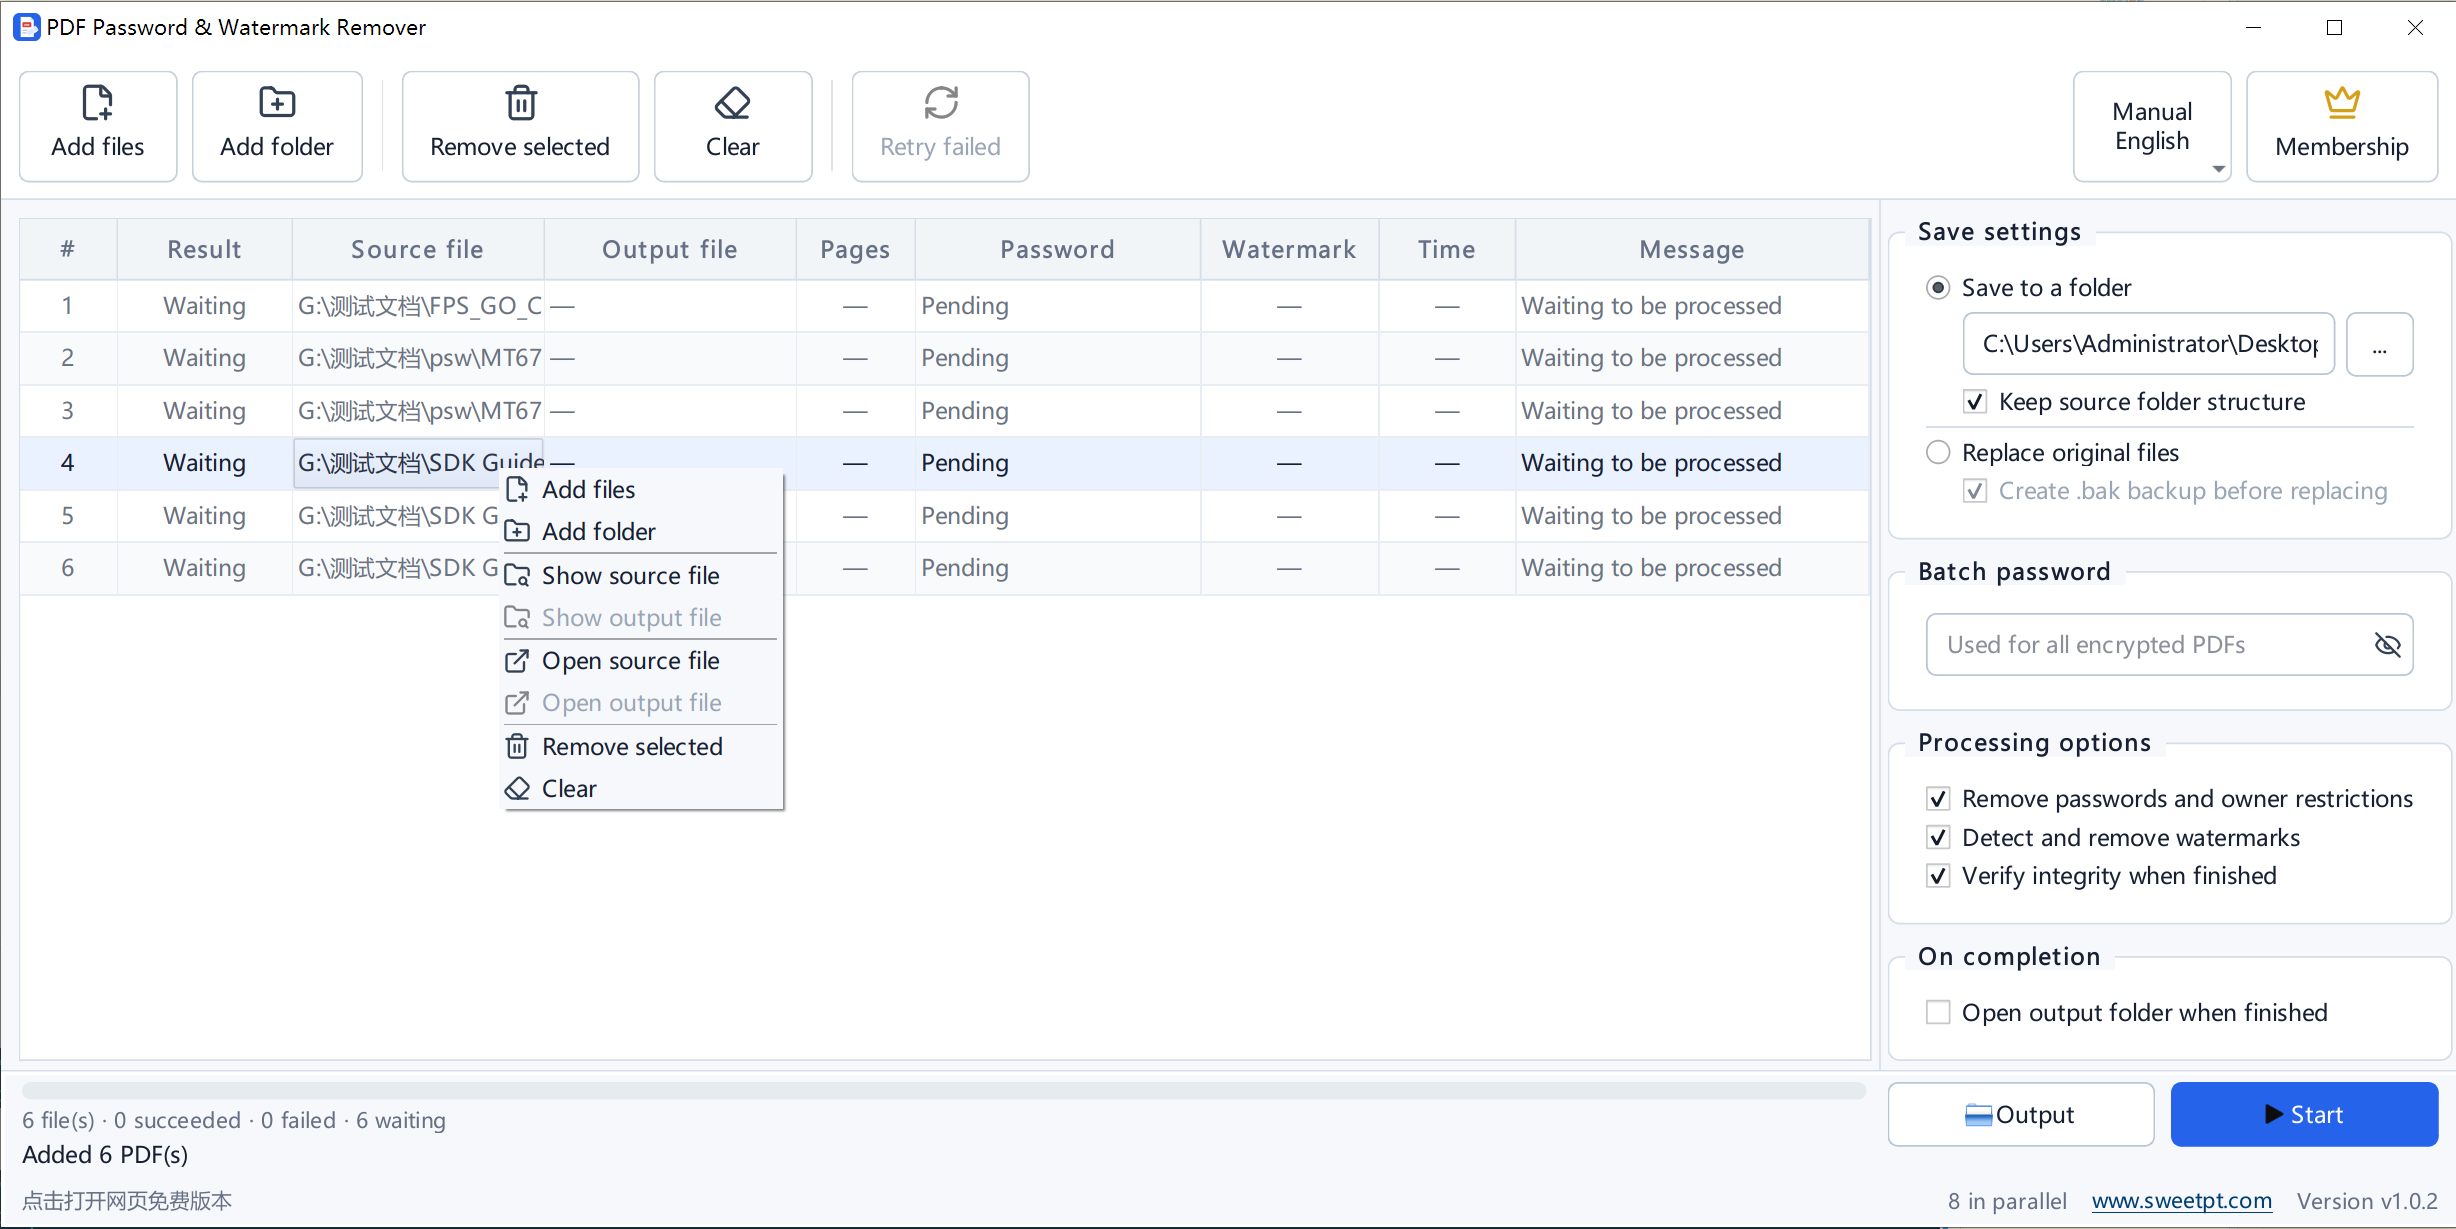Toggle Detect and remove watermarks checkbox

[1938, 838]
